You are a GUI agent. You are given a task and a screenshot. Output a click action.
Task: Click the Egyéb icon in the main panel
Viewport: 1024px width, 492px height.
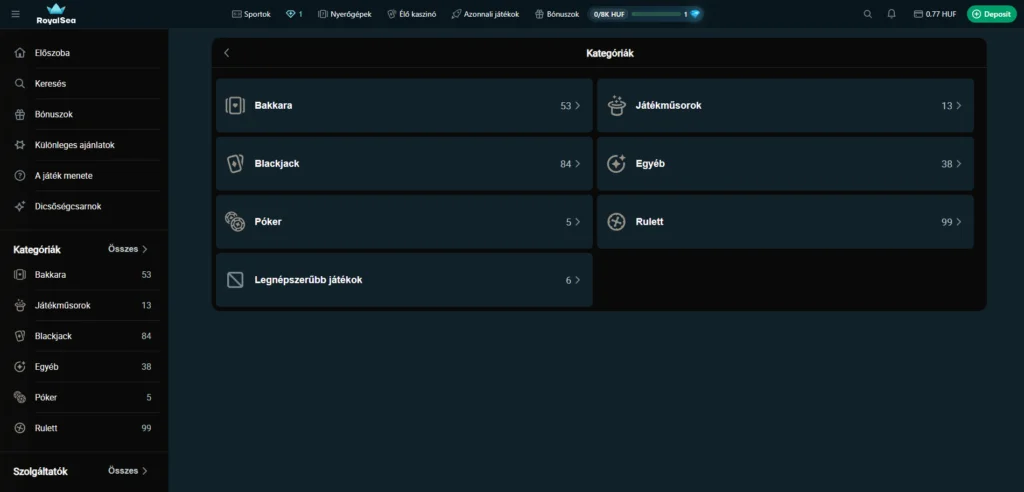point(616,164)
